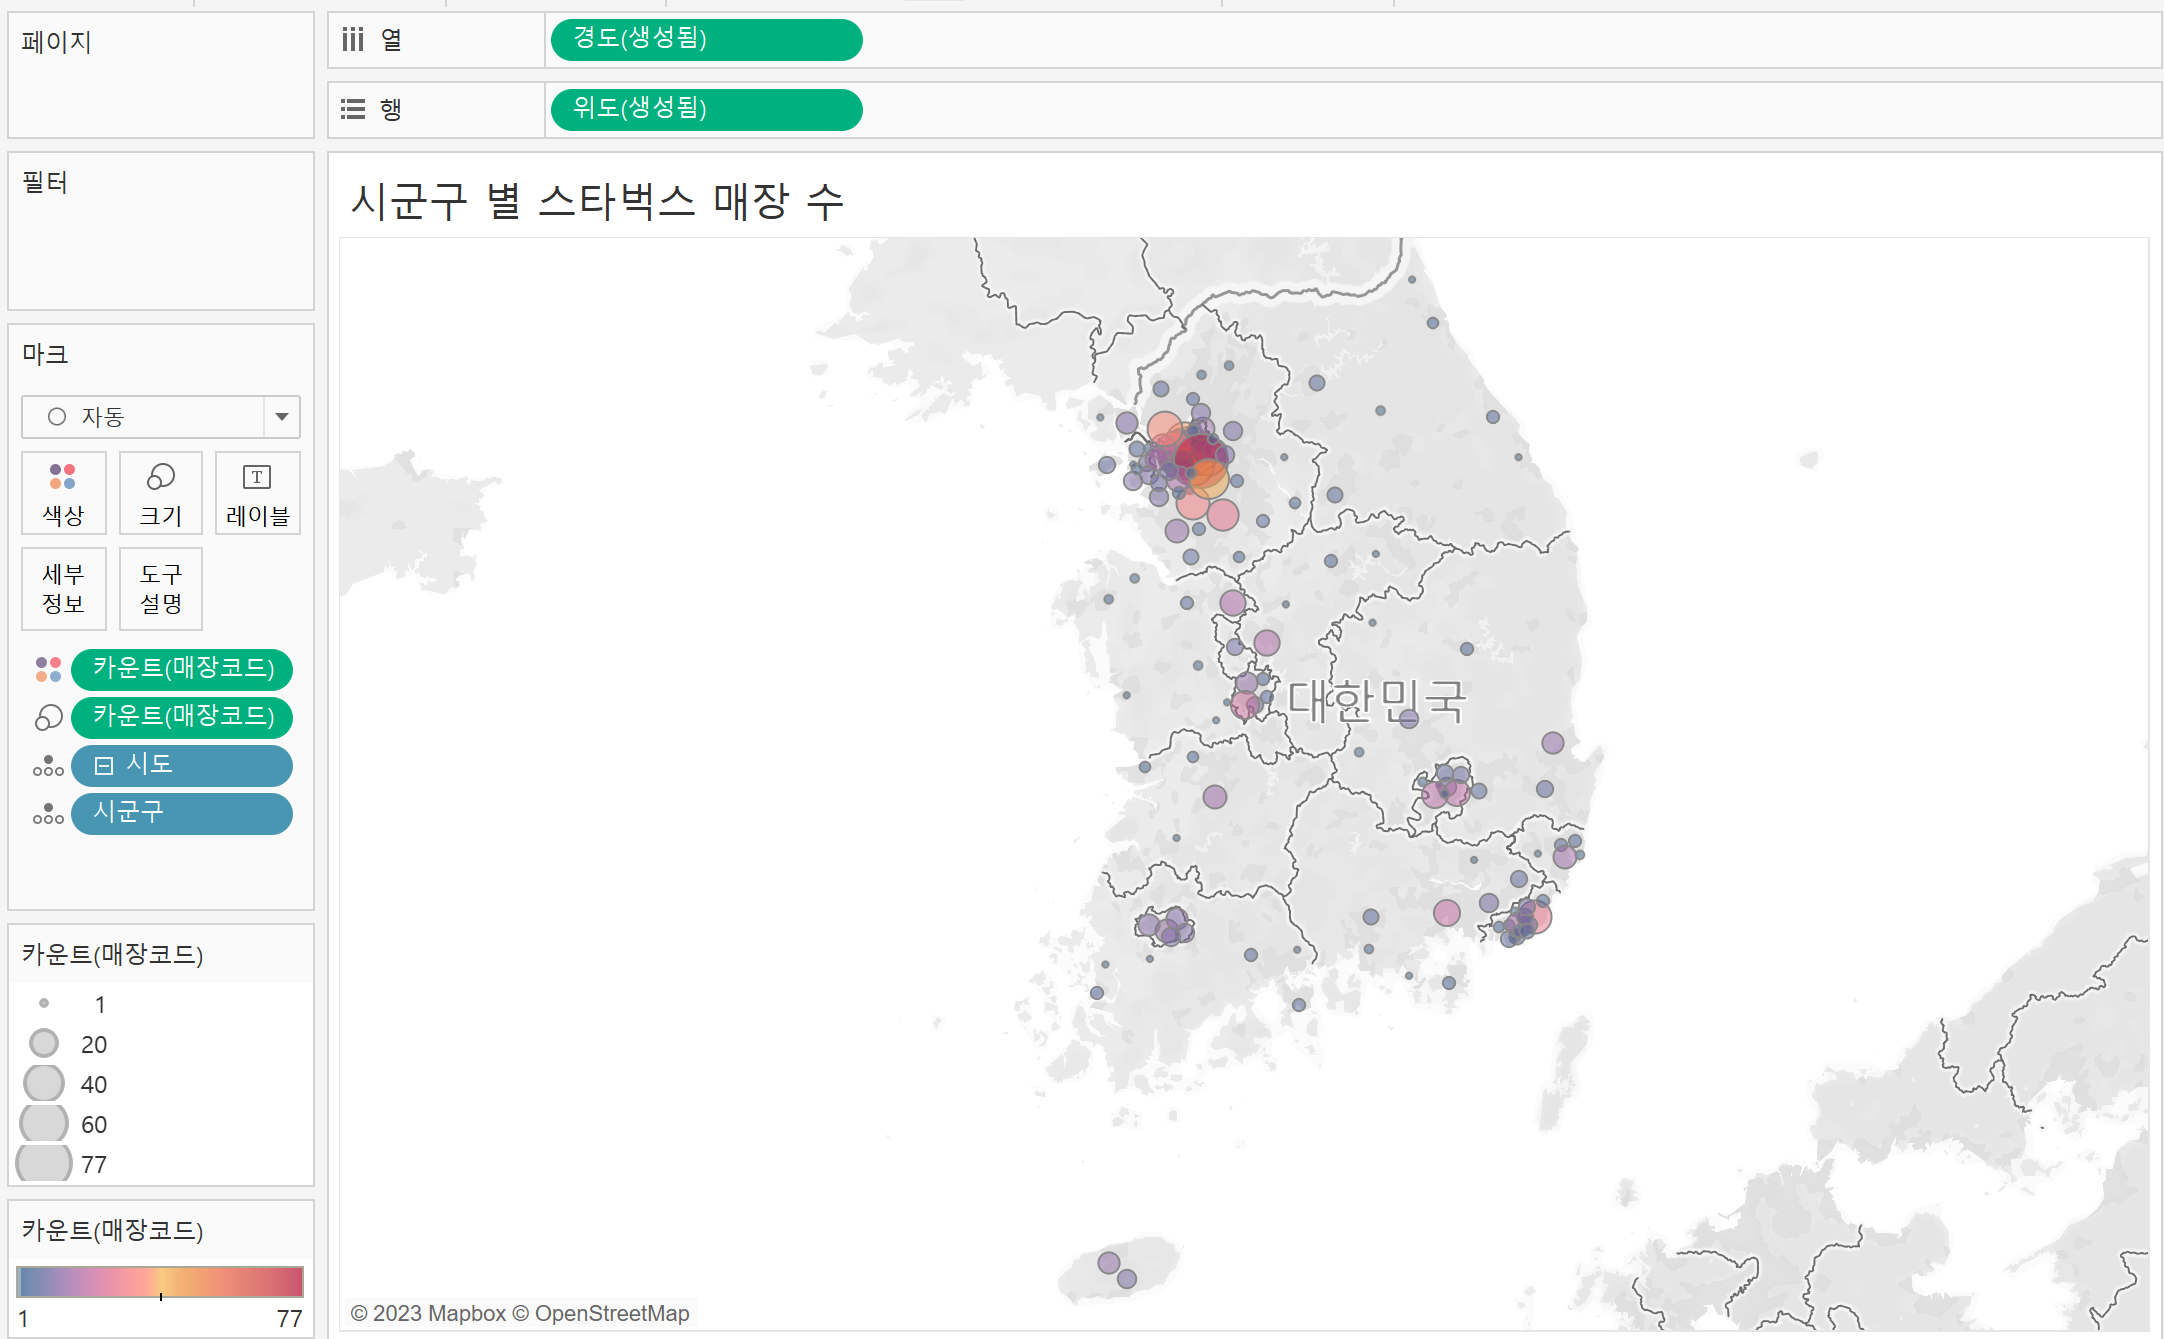
Task: Collapse the 시도 hierarchy using its minus box
Action: 104,766
